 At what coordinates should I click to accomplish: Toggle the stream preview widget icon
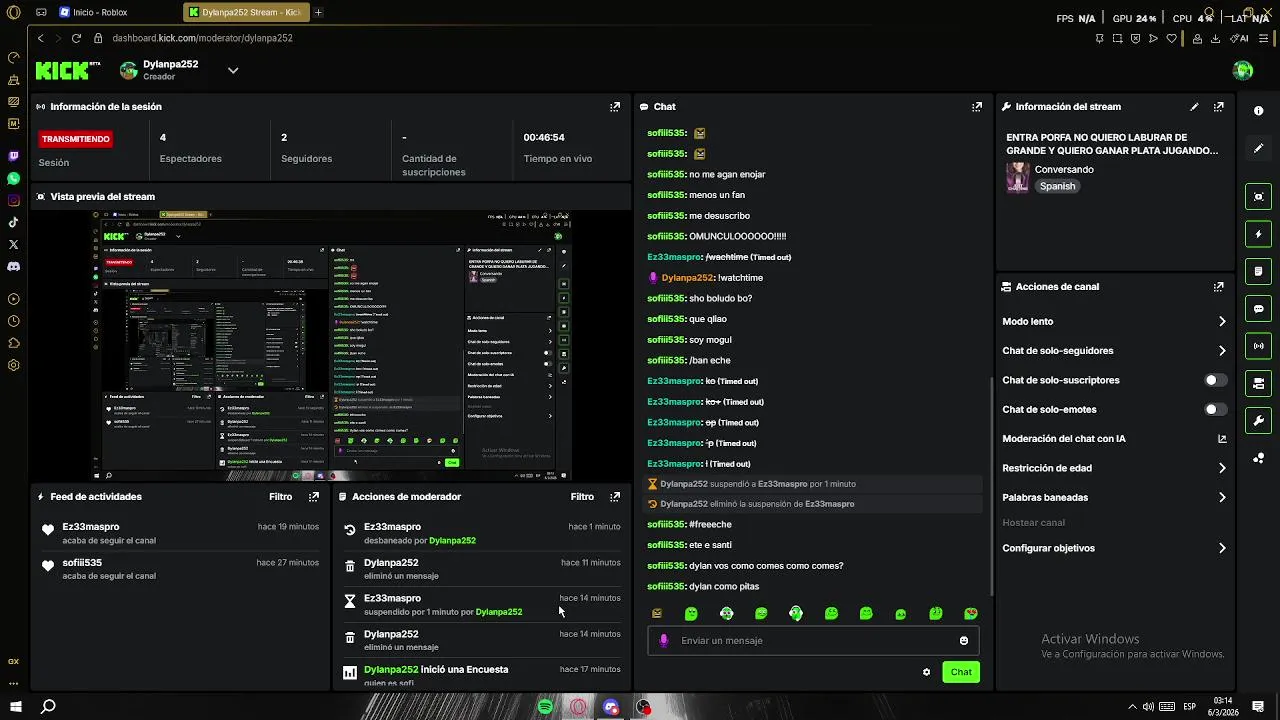(x=1259, y=197)
